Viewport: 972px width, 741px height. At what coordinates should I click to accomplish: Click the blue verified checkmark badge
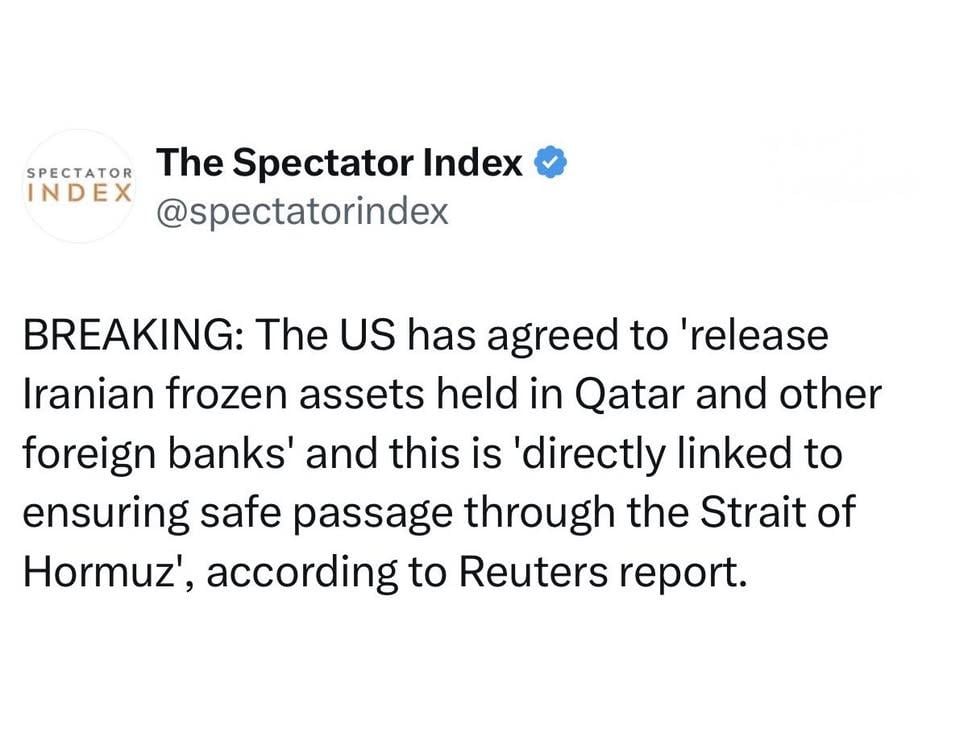tap(550, 163)
